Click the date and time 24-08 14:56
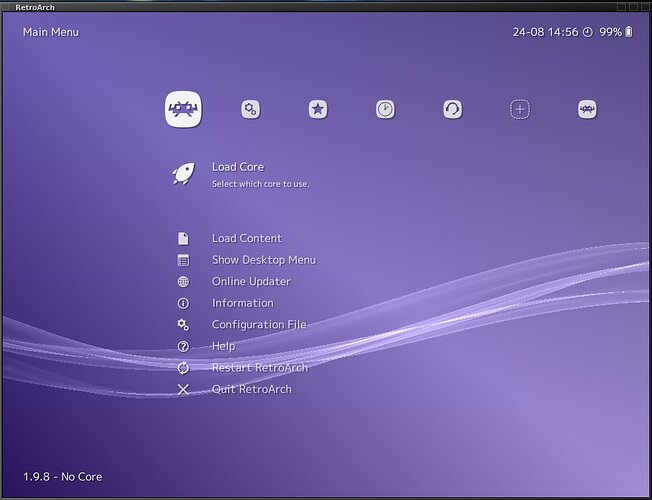Image resolution: width=652 pixels, height=500 pixels. click(545, 32)
